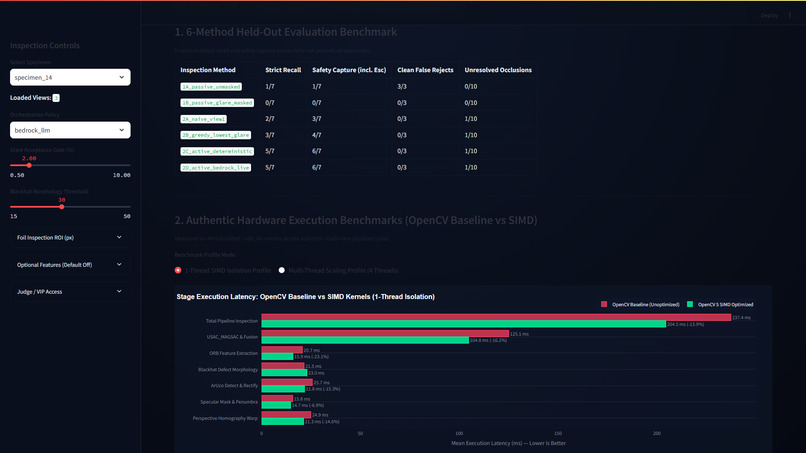Click the Inspection Controls sidebar heading

click(45, 45)
